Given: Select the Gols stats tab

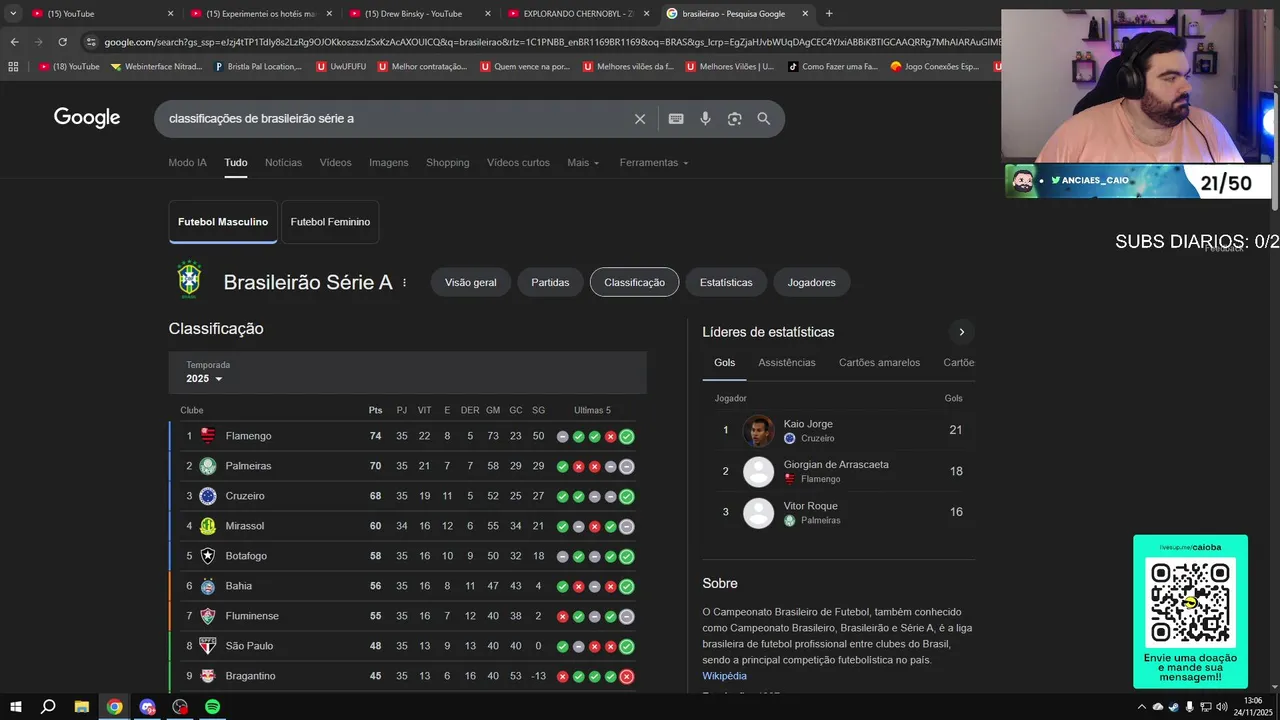Looking at the screenshot, I should click(725, 363).
